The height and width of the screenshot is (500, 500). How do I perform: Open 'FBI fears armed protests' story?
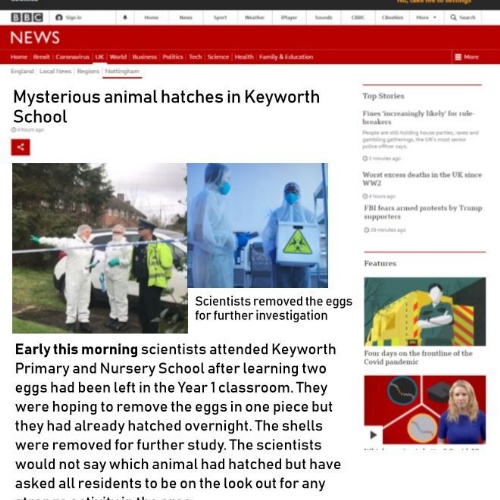point(423,212)
